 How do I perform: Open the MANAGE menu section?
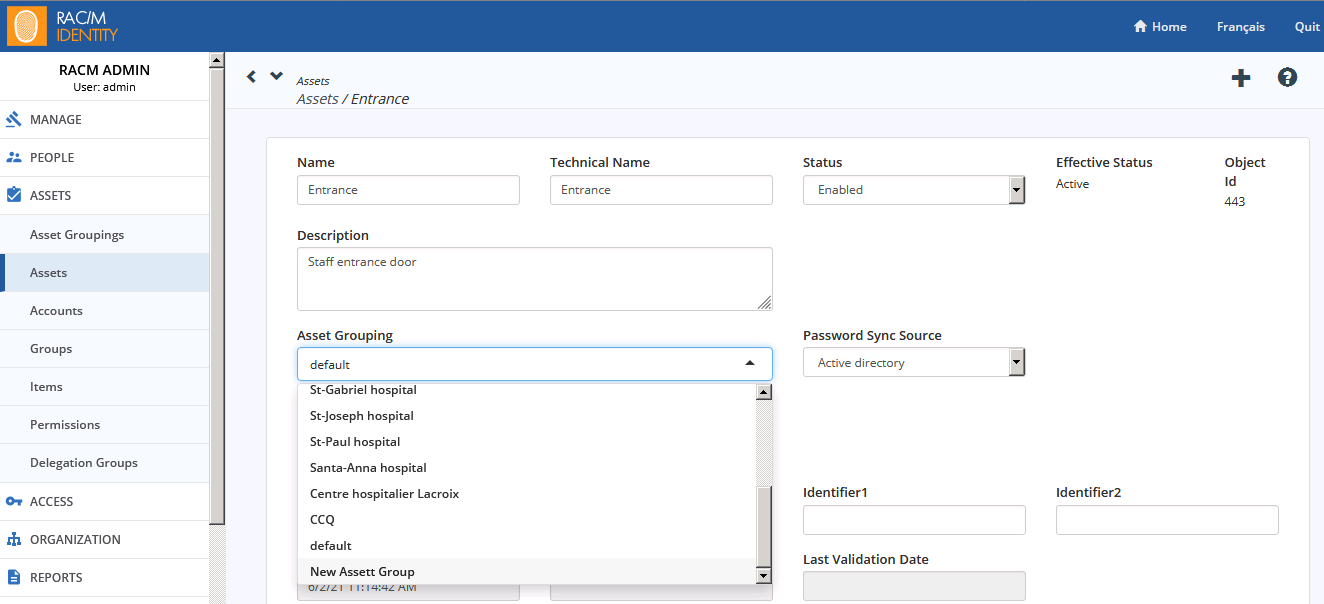click(x=105, y=119)
